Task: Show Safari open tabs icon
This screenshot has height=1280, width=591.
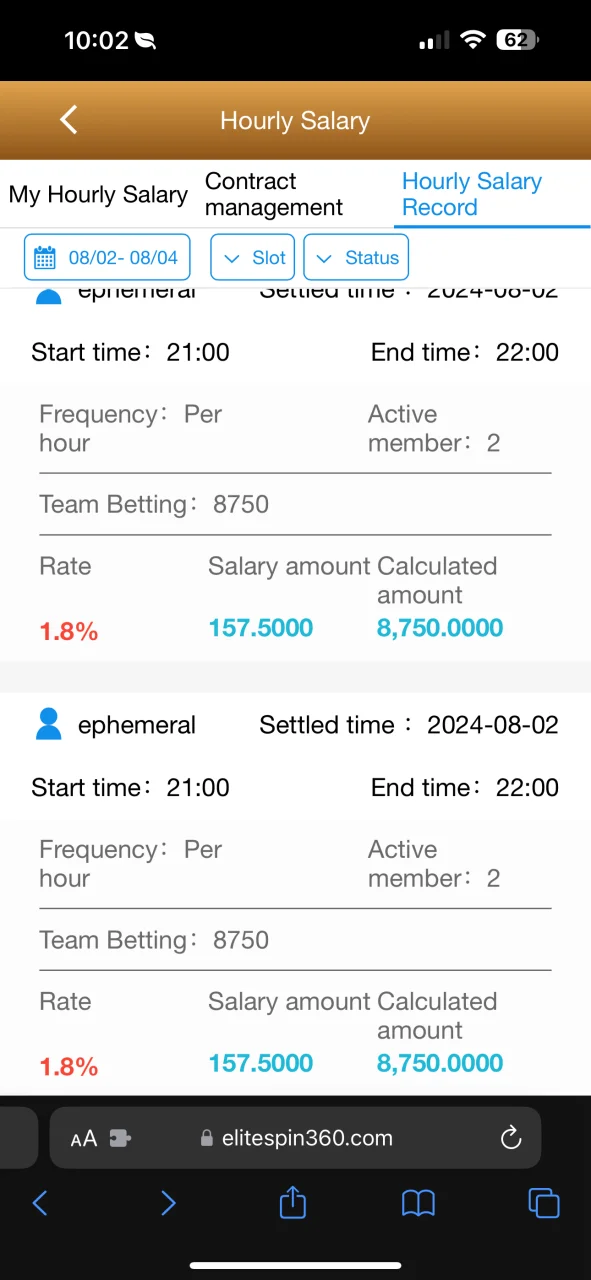Action: [543, 1203]
